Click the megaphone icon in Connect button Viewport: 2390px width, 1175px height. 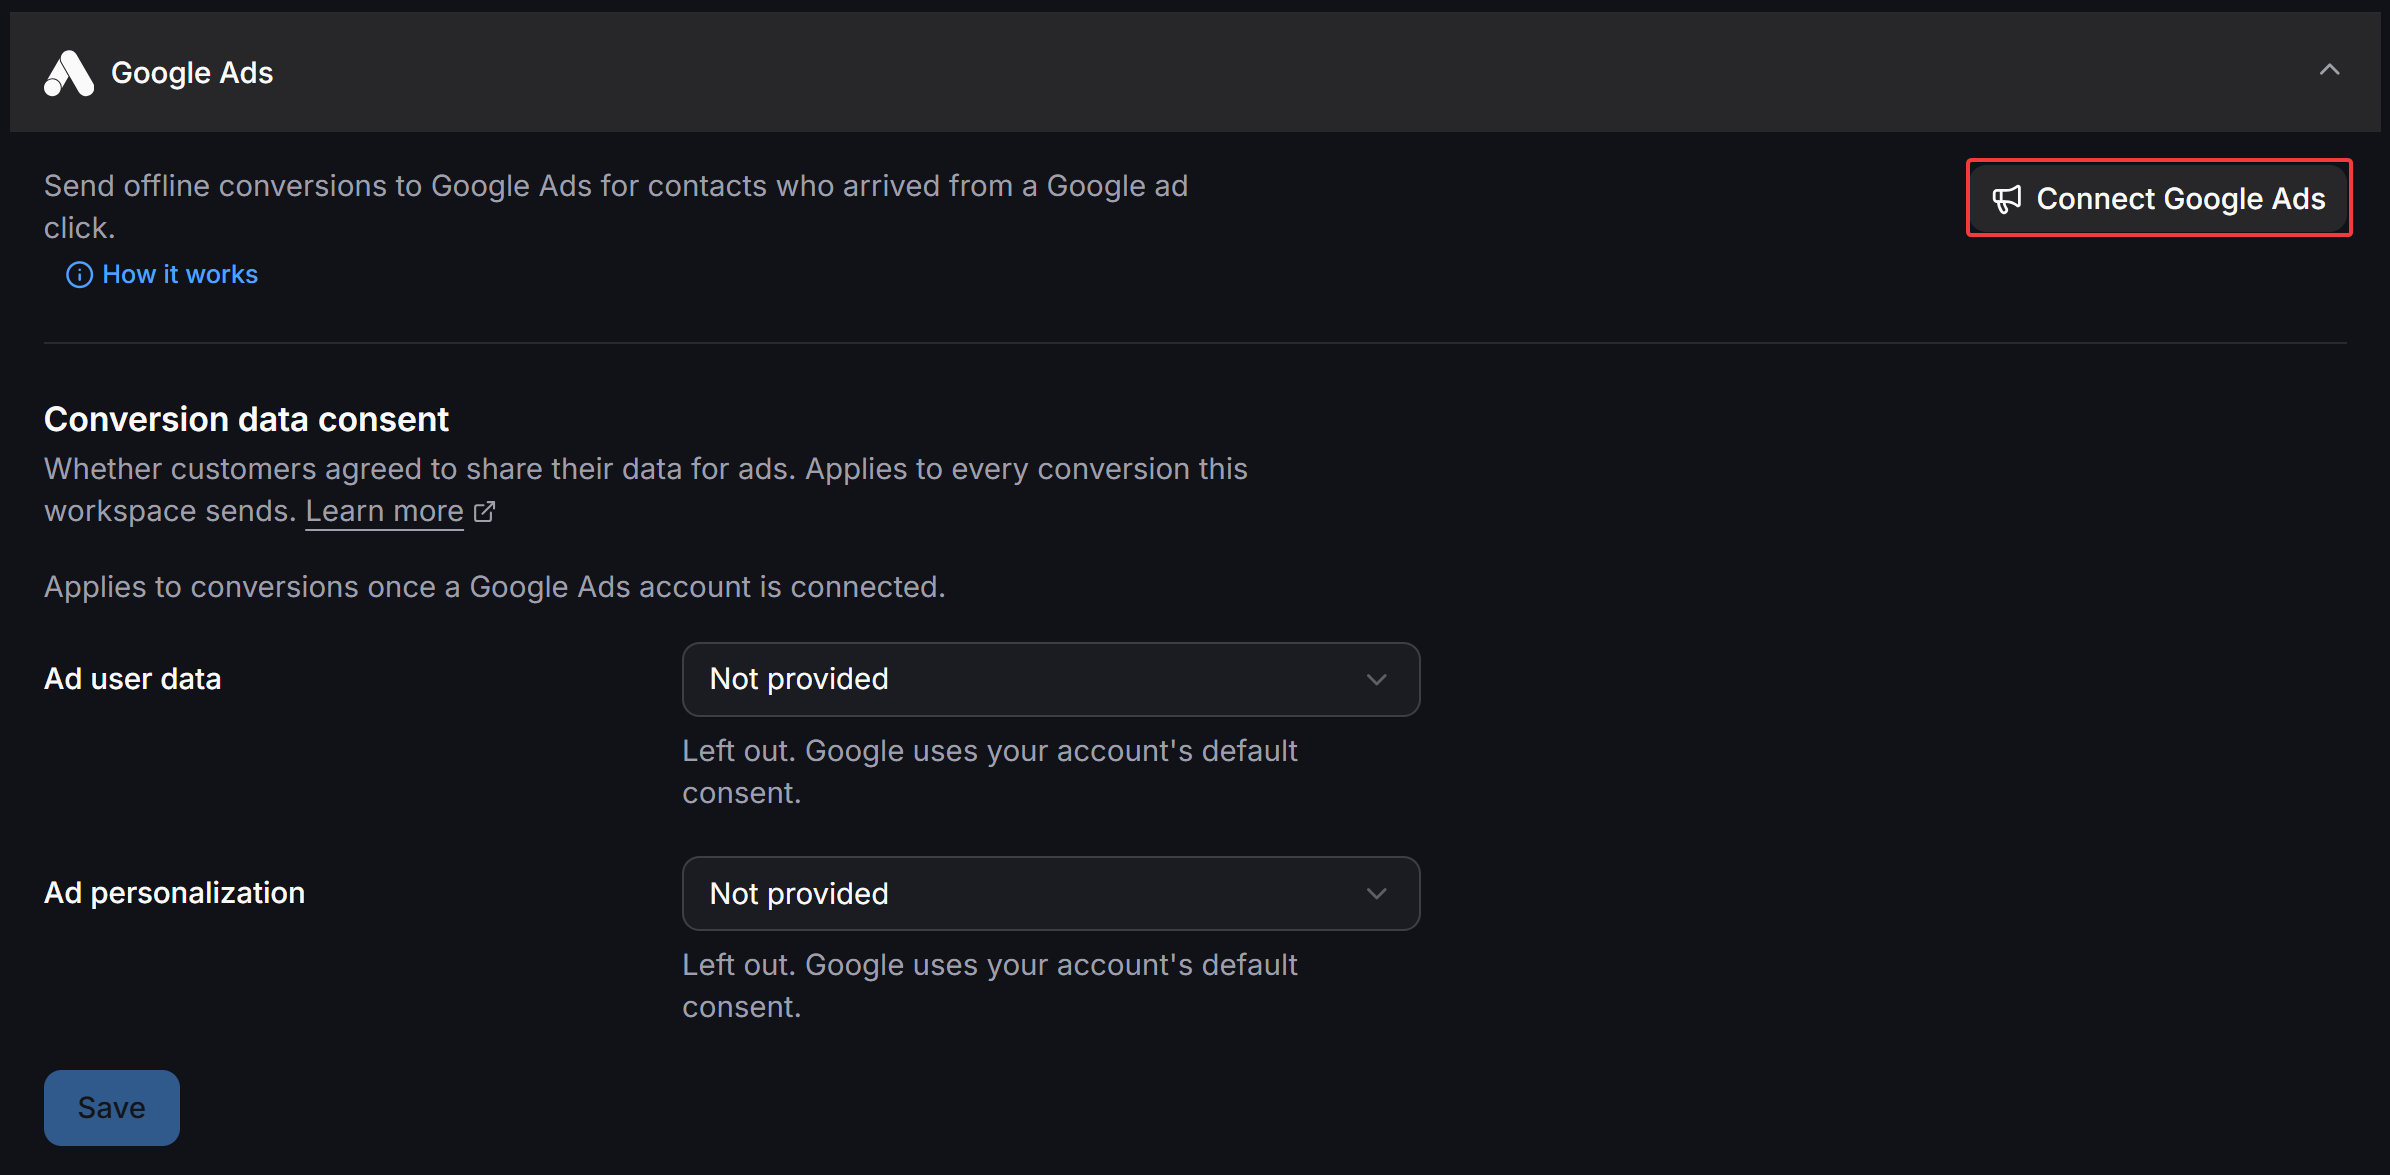point(2007,199)
